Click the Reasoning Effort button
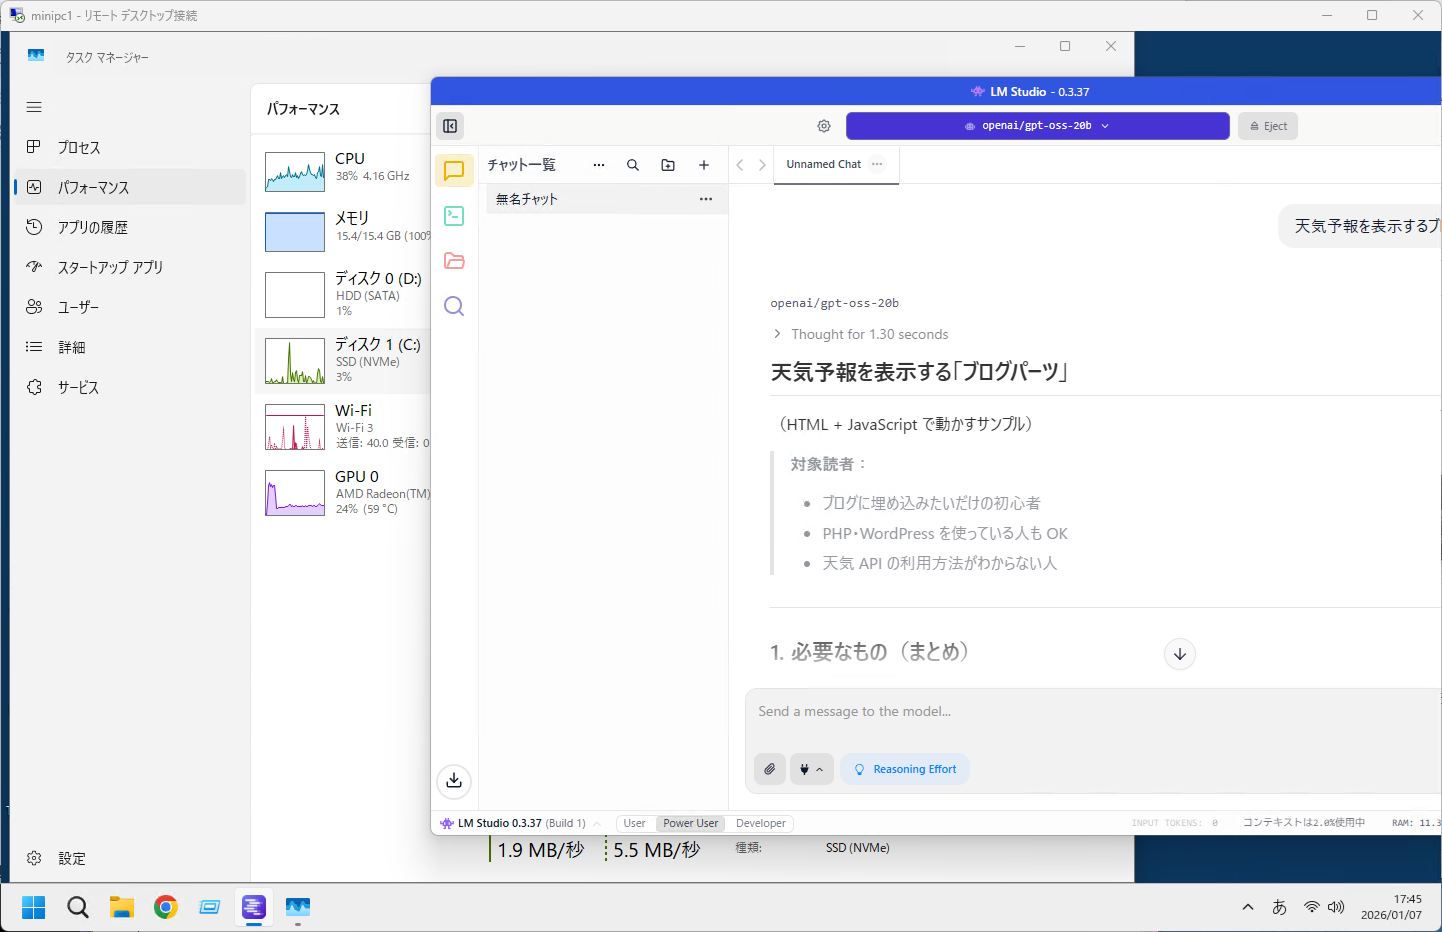The height and width of the screenshot is (932, 1442). coord(905,769)
